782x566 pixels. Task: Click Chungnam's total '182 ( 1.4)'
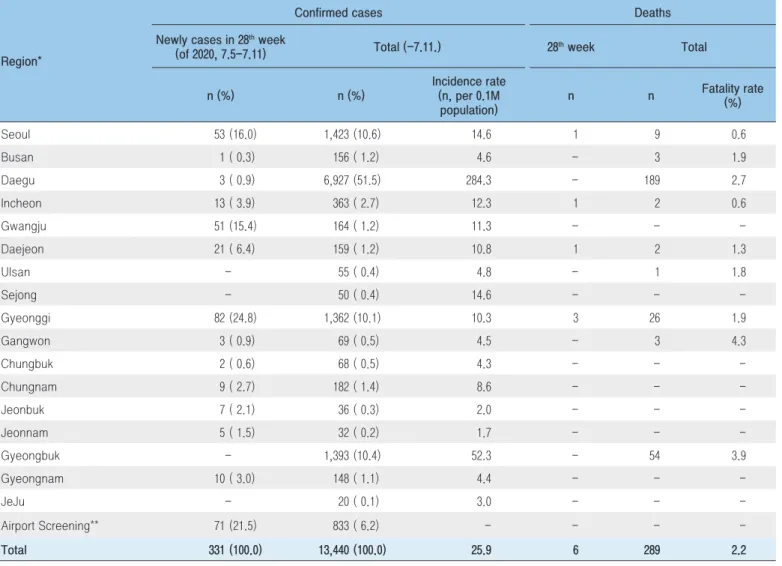(x=356, y=386)
